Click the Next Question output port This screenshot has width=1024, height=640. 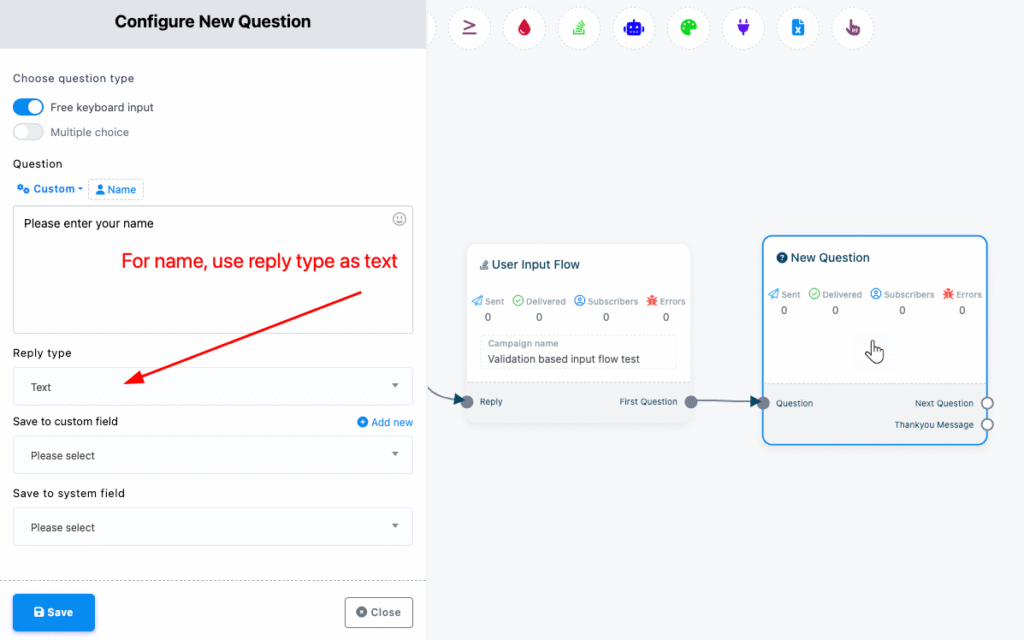(x=987, y=403)
